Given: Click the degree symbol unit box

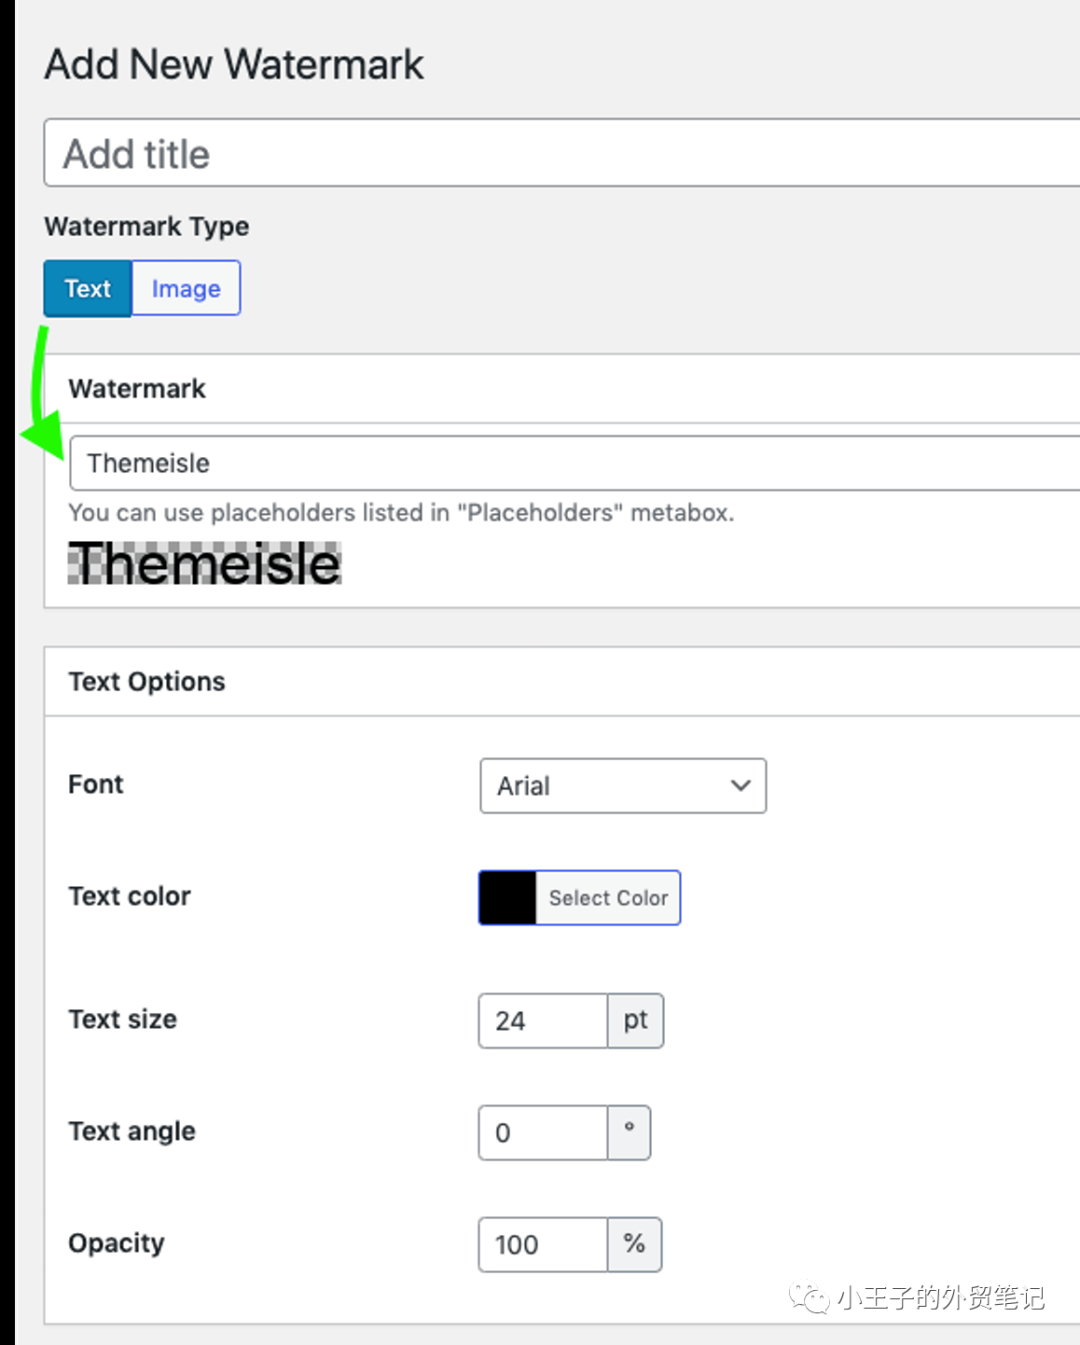Looking at the screenshot, I should 629,1133.
